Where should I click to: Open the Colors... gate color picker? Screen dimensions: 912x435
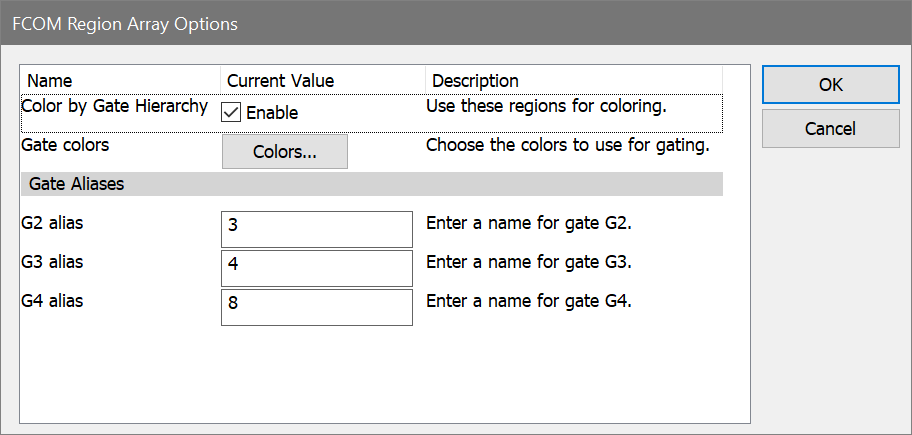coord(284,152)
